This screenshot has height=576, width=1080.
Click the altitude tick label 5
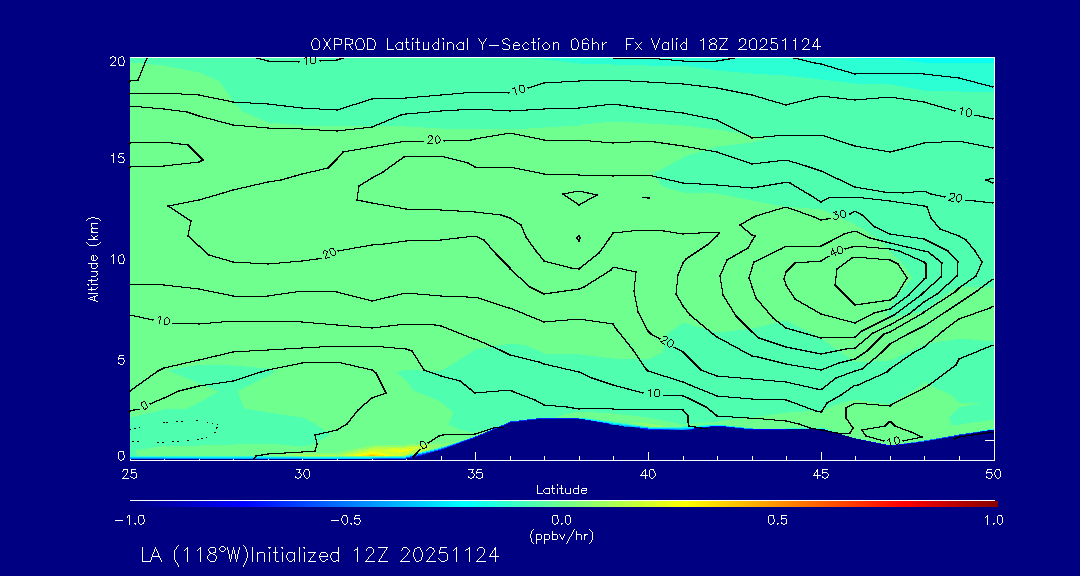click(x=119, y=359)
